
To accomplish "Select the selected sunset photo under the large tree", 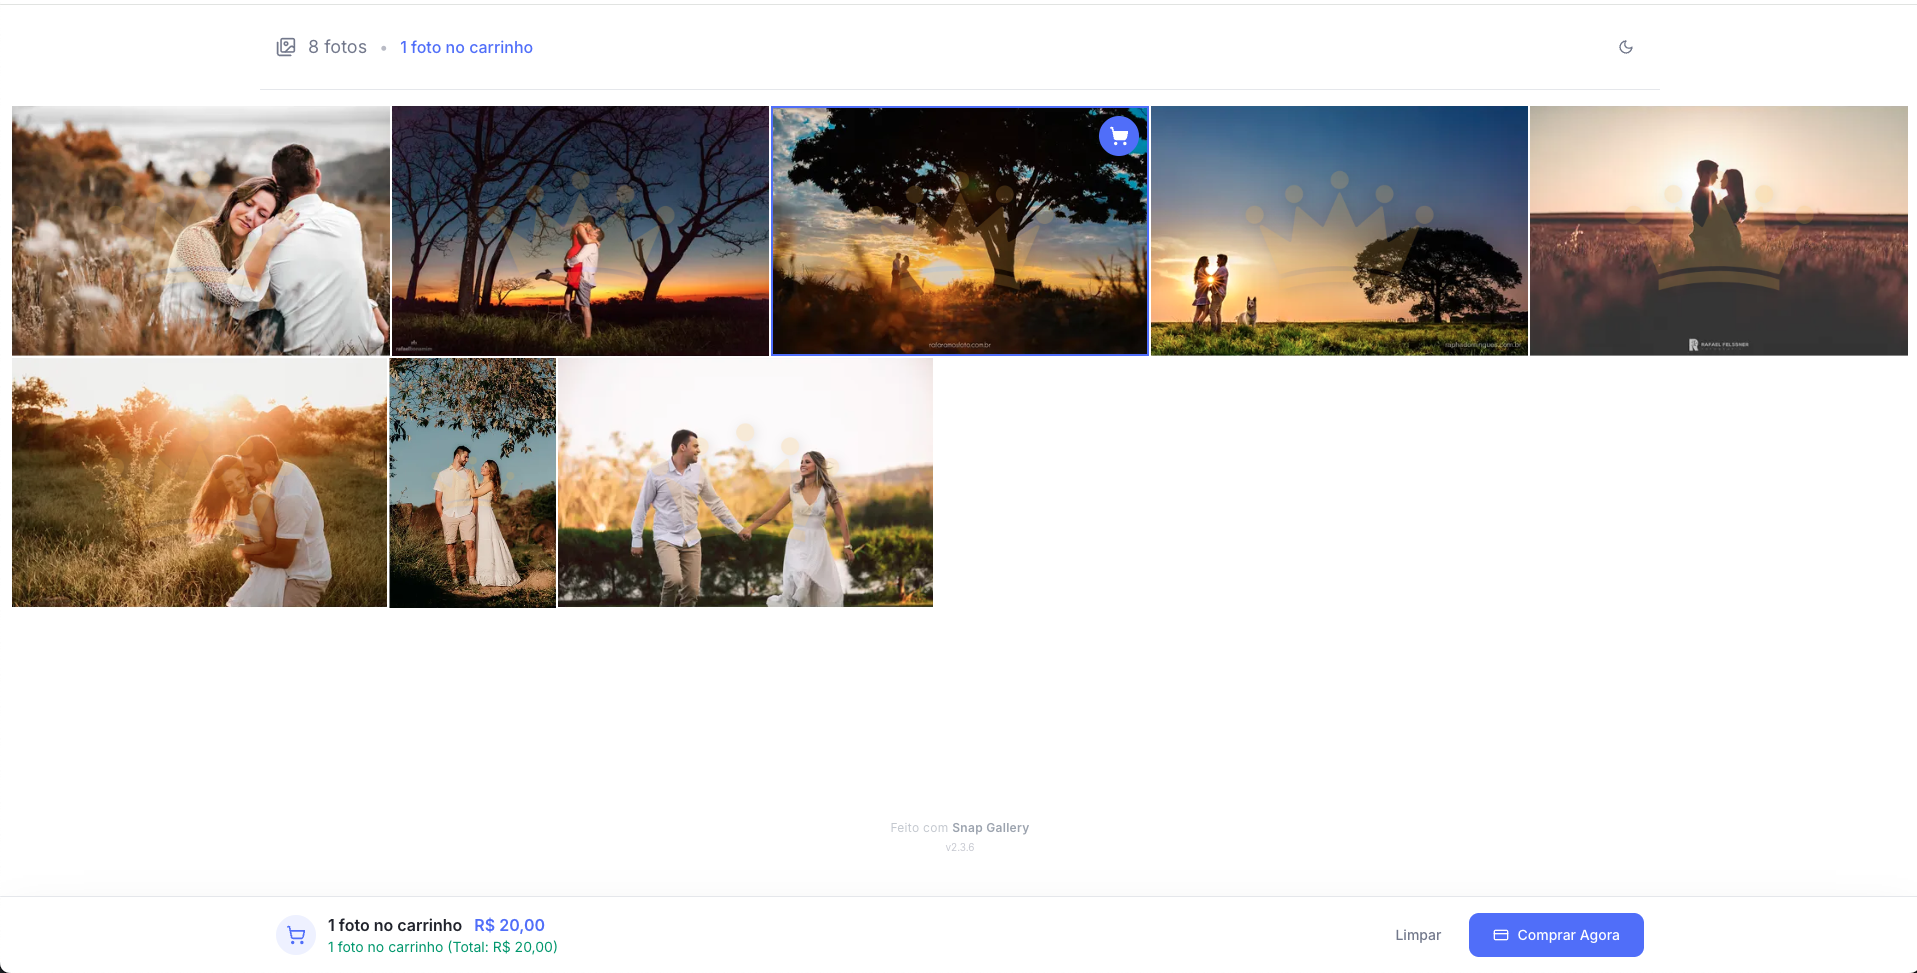I will tap(959, 231).
